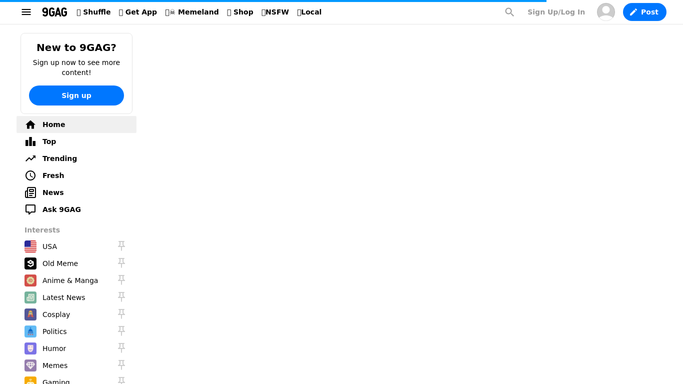
Task: Open Memeland in the top bar
Action: (192, 12)
